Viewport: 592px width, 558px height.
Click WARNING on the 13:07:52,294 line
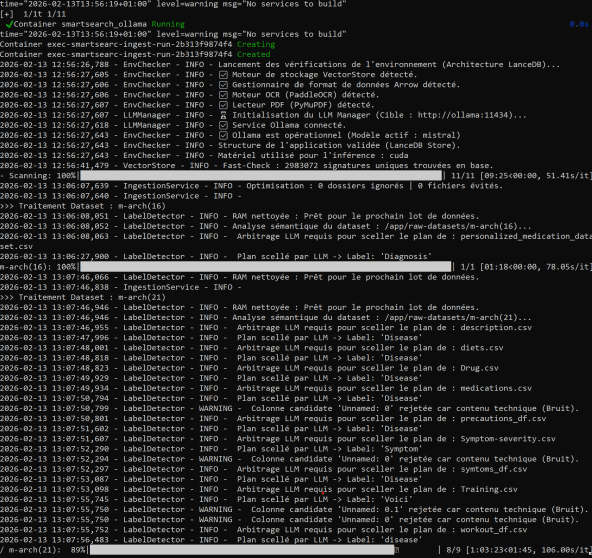click(216, 459)
